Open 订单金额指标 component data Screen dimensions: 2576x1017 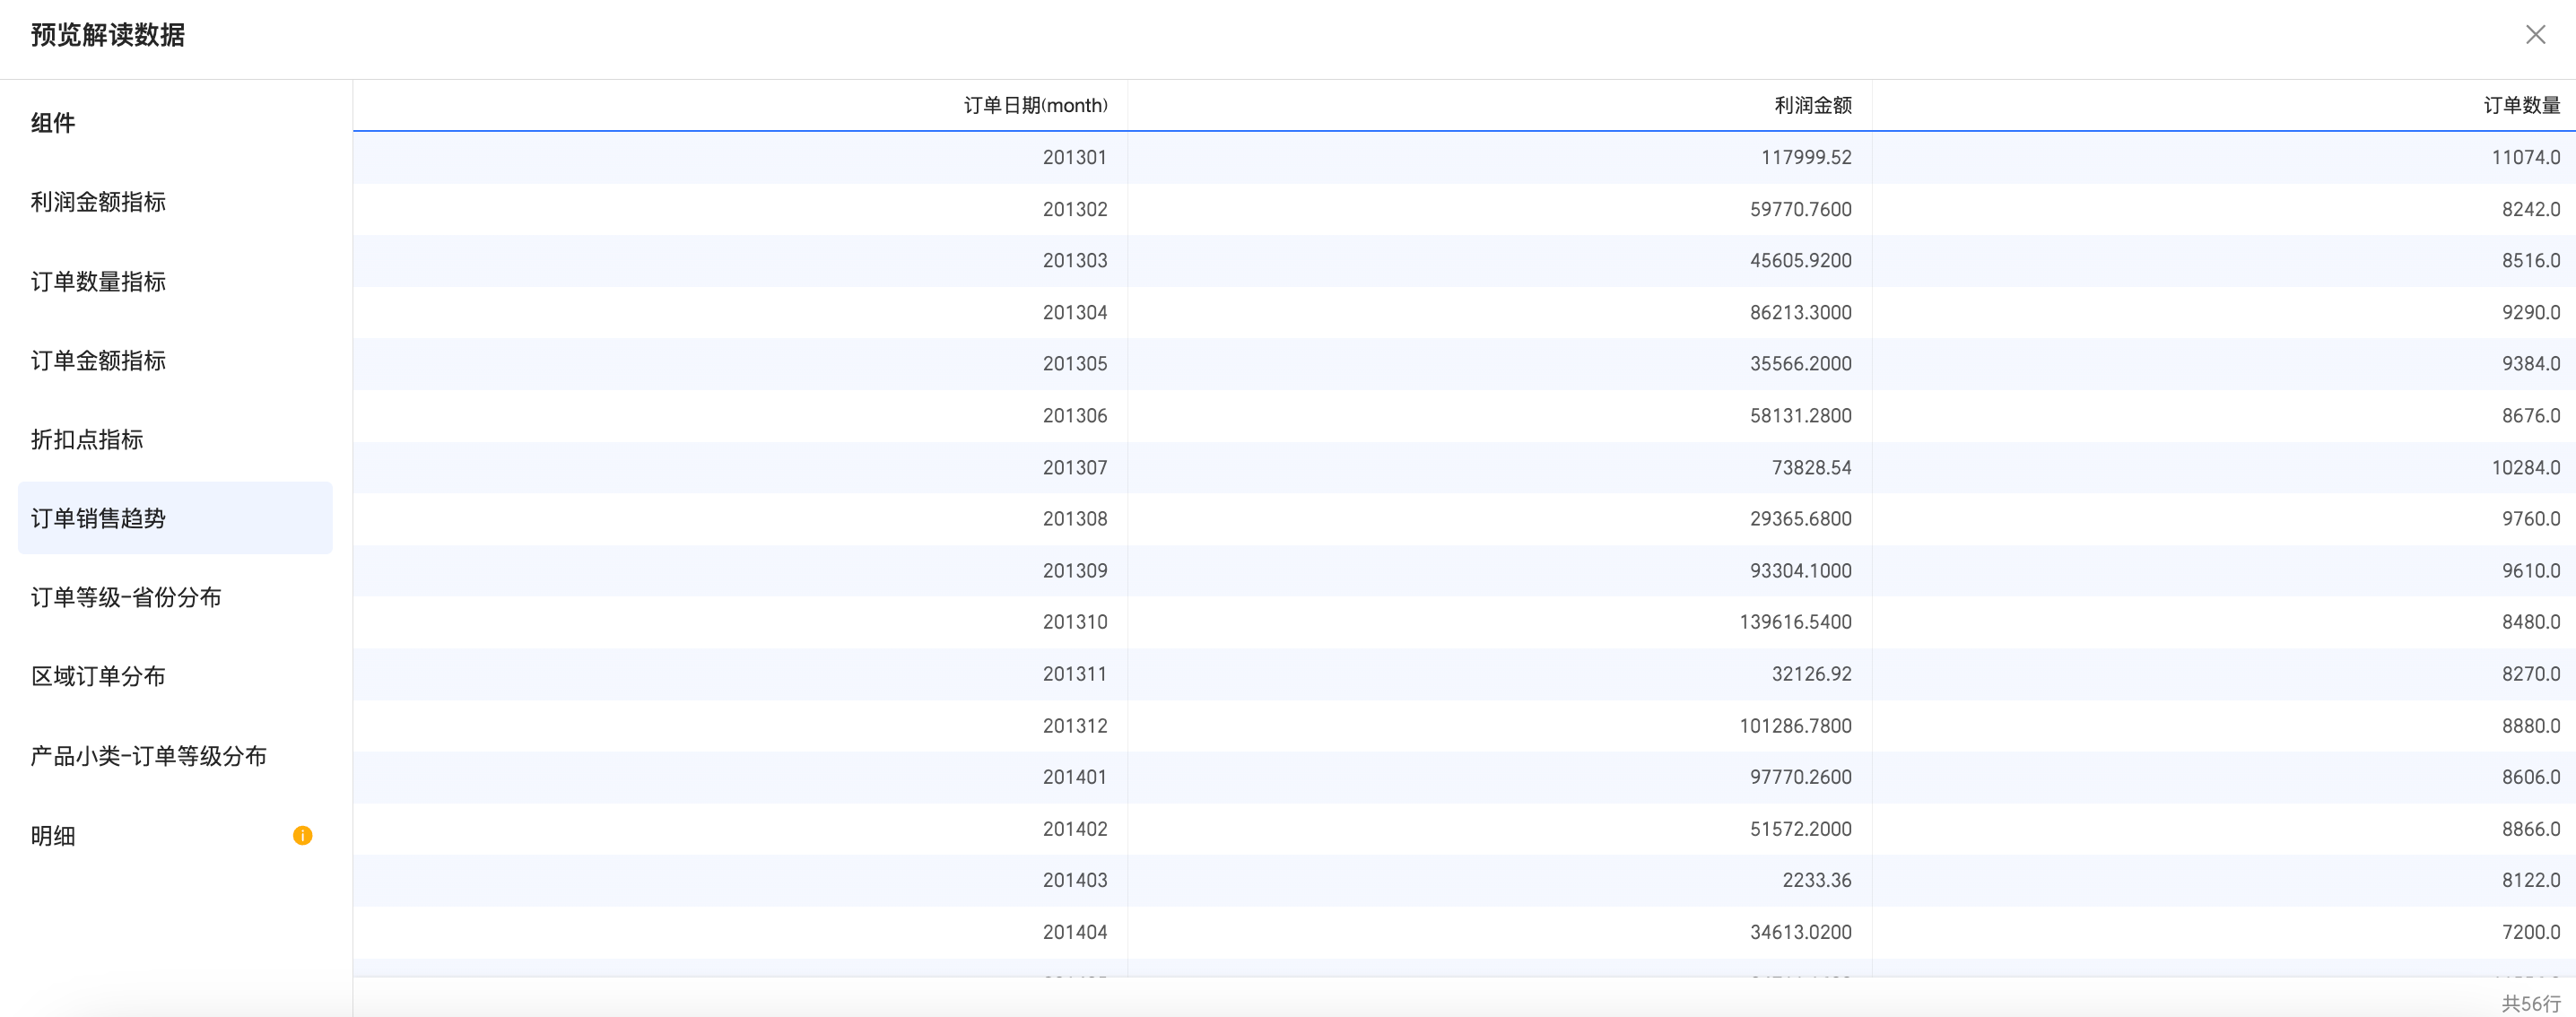coord(98,361)
